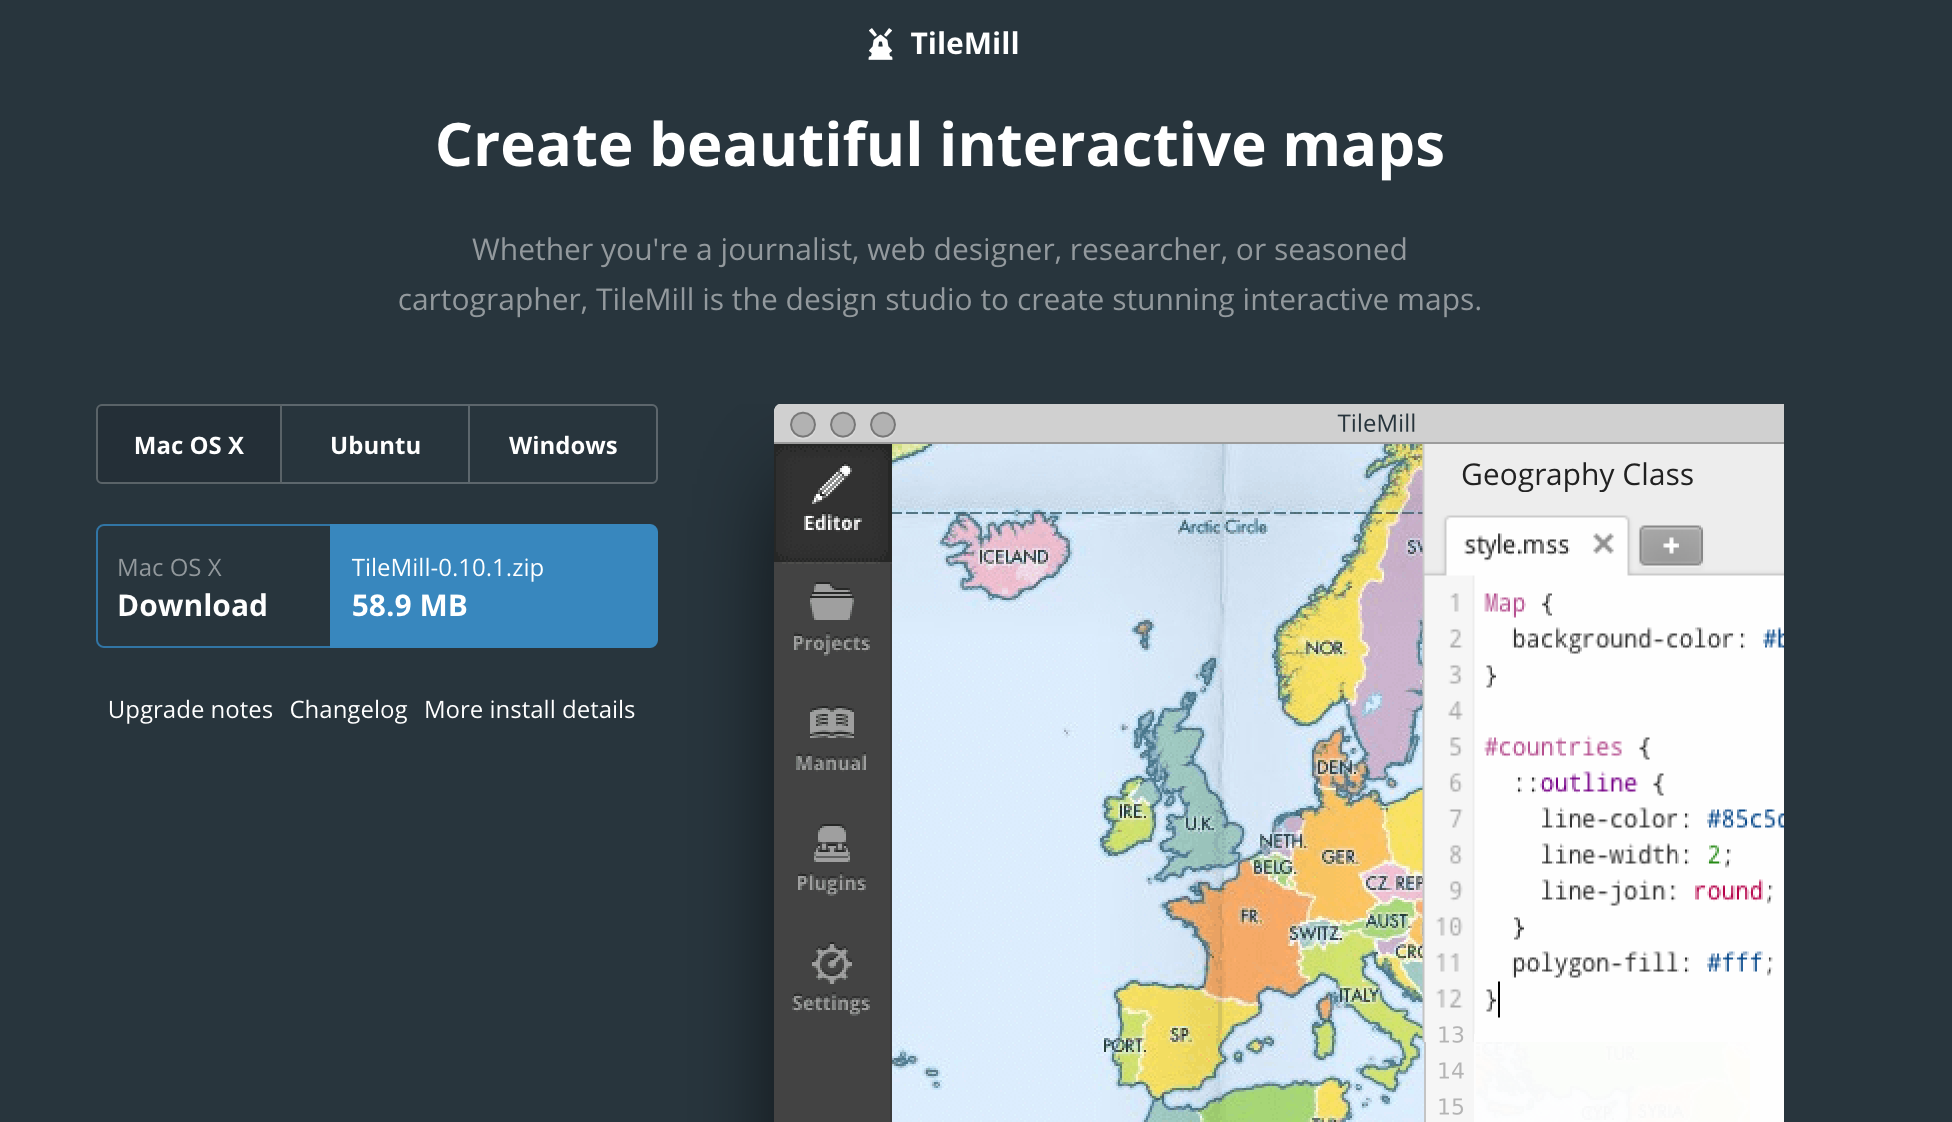Select the Mac OS X platform tab
Viewport: 1952px width, 1122px height.
189,444
